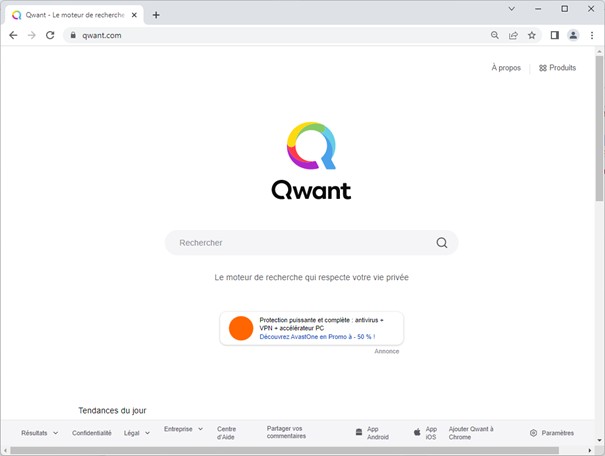
Task: Click the Android app icon
Action: coord(359,432)
